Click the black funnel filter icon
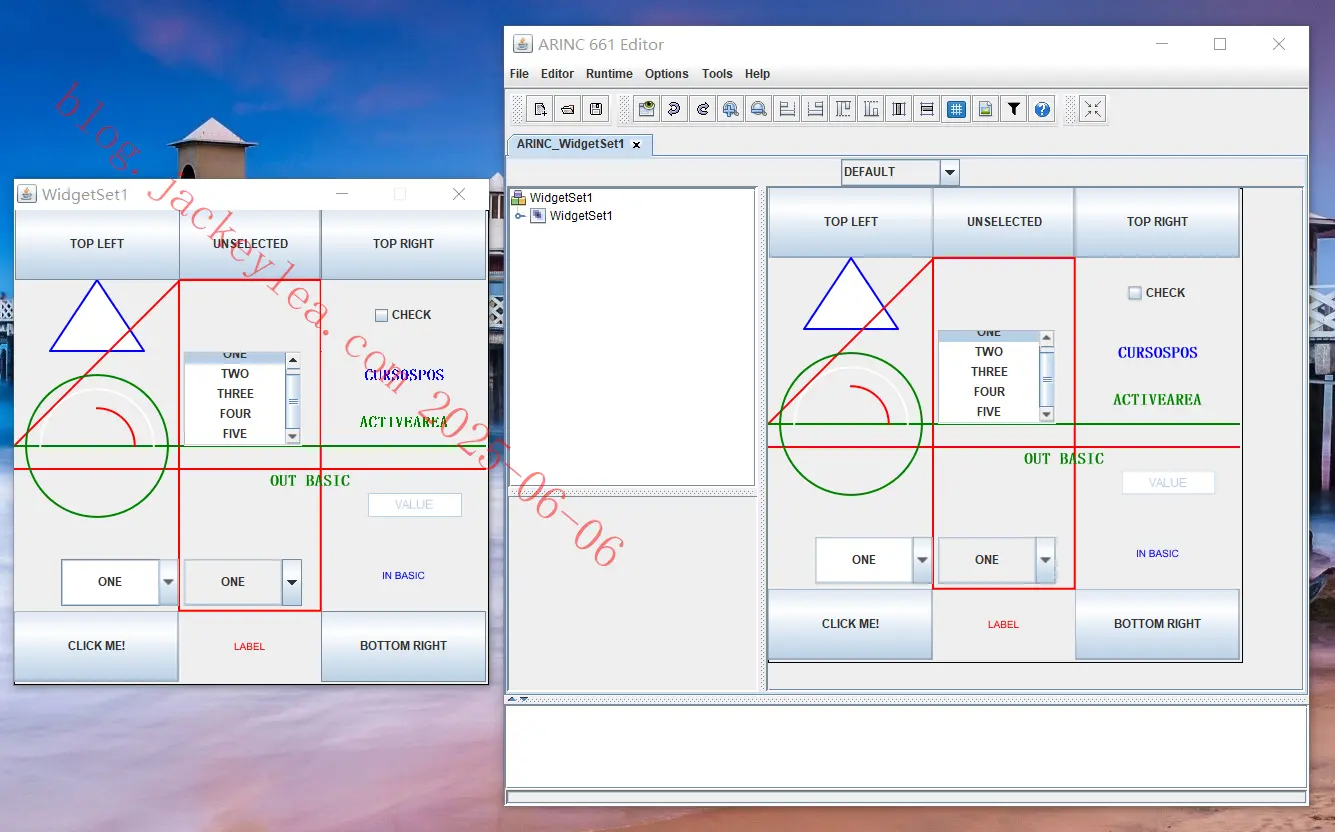This screenshot has width=1335, height=832. (1013, 109)
